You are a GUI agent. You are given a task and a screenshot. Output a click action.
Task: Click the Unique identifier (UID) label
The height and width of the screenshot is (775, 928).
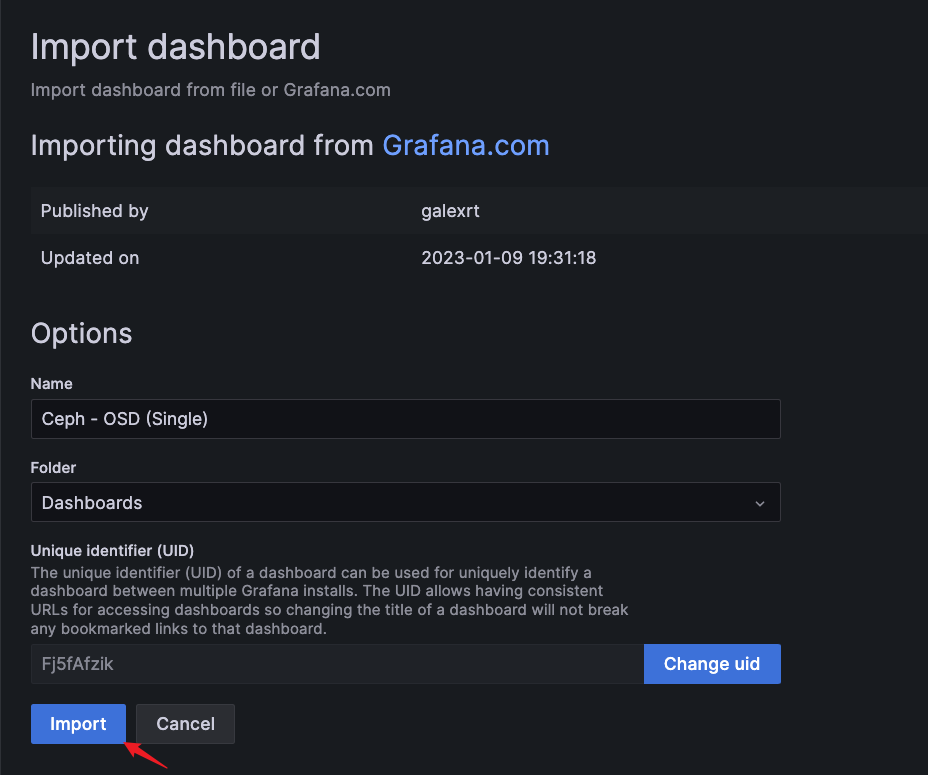112,551
